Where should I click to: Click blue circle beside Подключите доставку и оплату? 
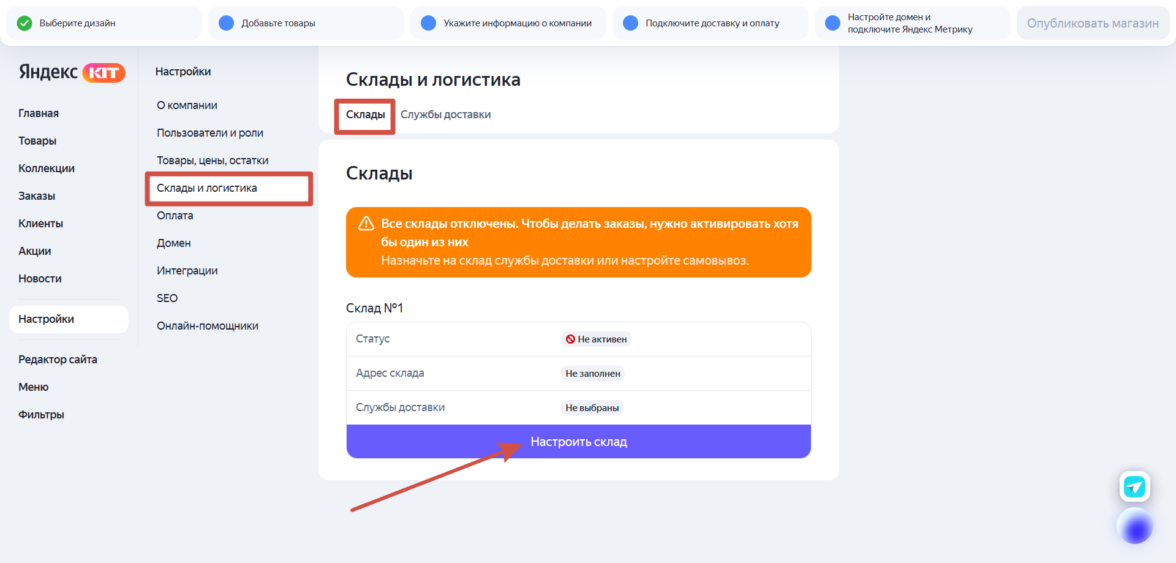(x=631, y=23)
